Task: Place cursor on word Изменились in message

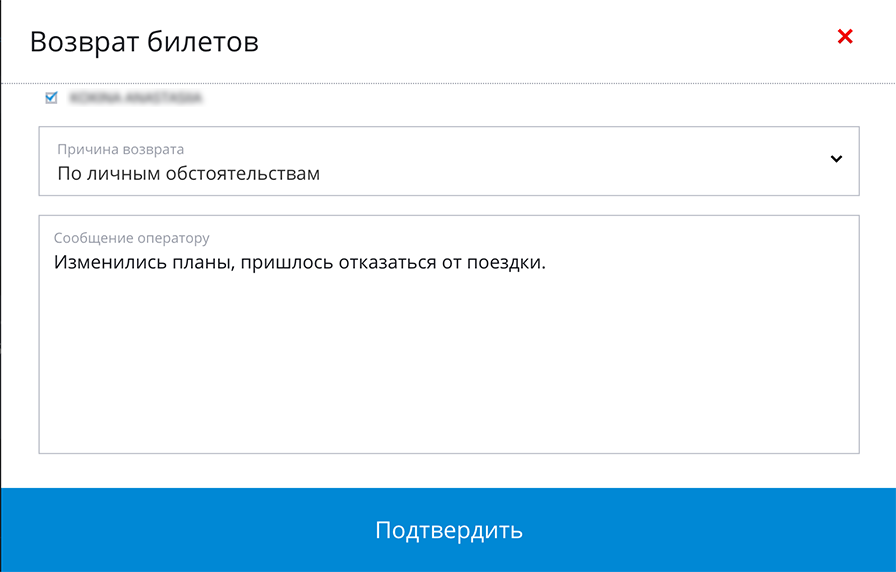Action: click(104, 263)
